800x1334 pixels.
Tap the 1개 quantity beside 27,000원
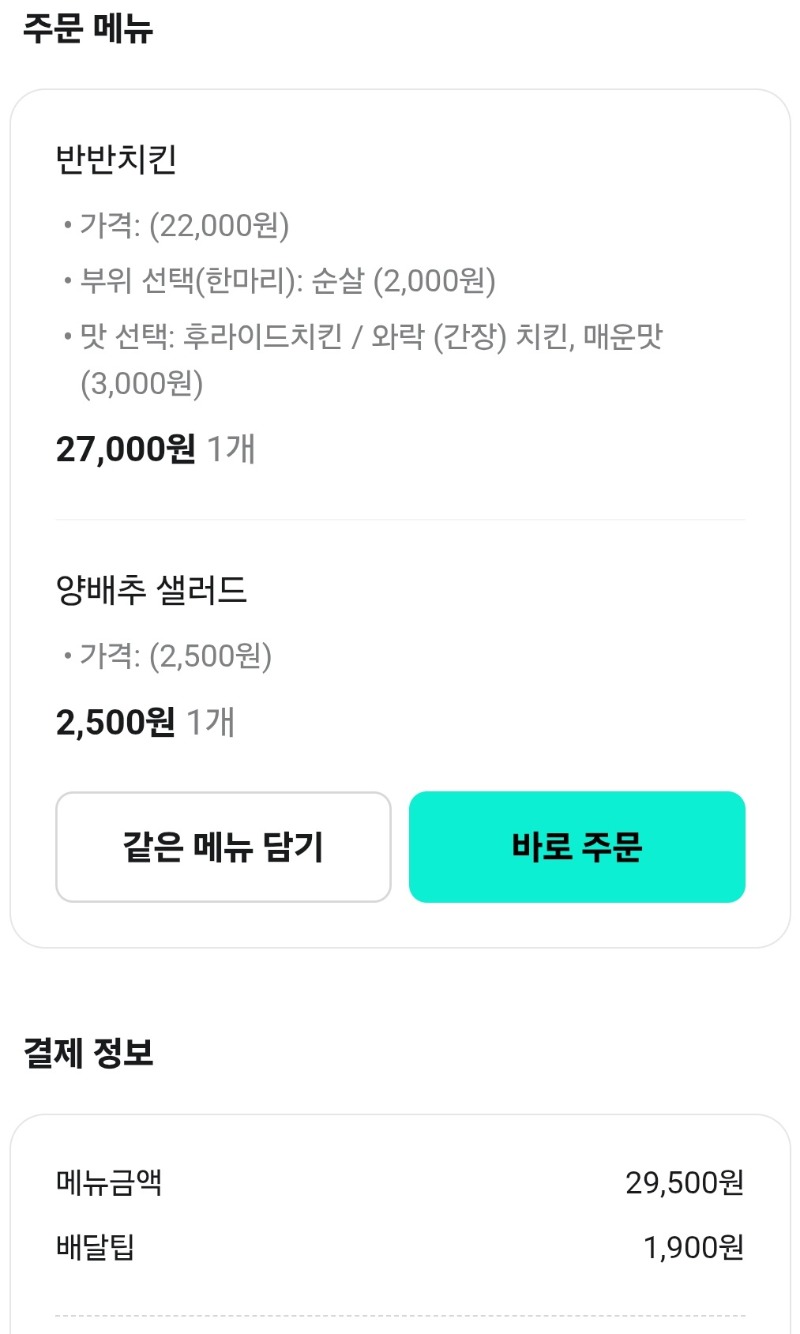pyautogui.click(x=231, y=449)
